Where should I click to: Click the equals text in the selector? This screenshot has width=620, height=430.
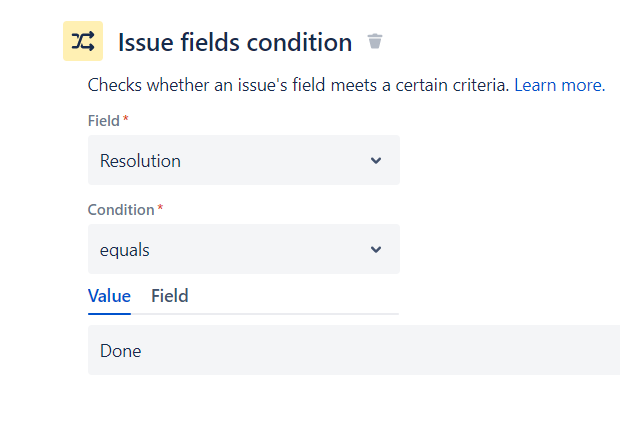(x=125, y=250)
